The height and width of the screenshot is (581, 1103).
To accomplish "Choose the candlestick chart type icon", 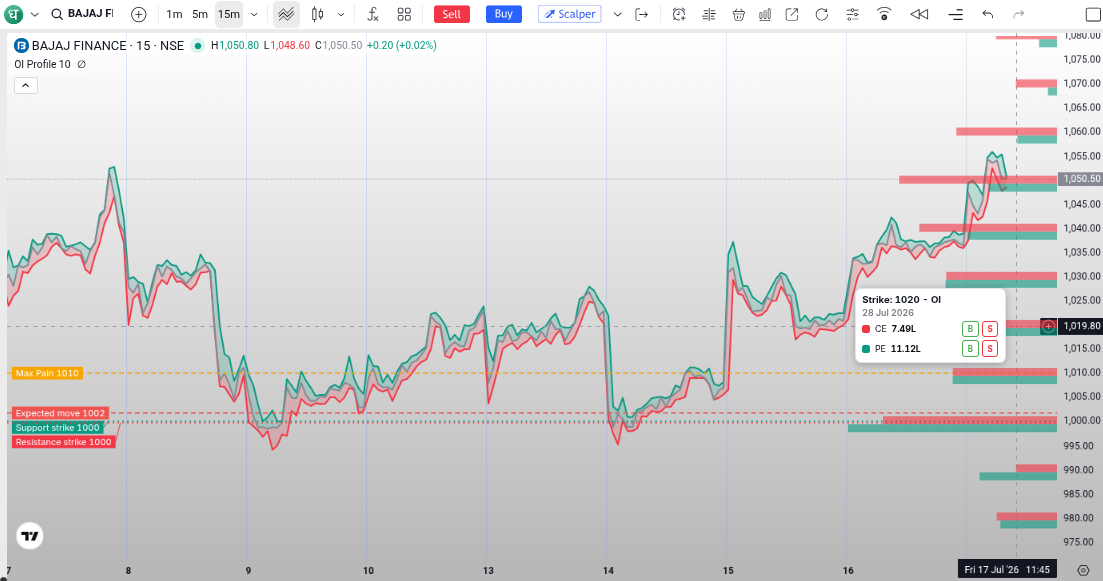I will tap(318, 14).
